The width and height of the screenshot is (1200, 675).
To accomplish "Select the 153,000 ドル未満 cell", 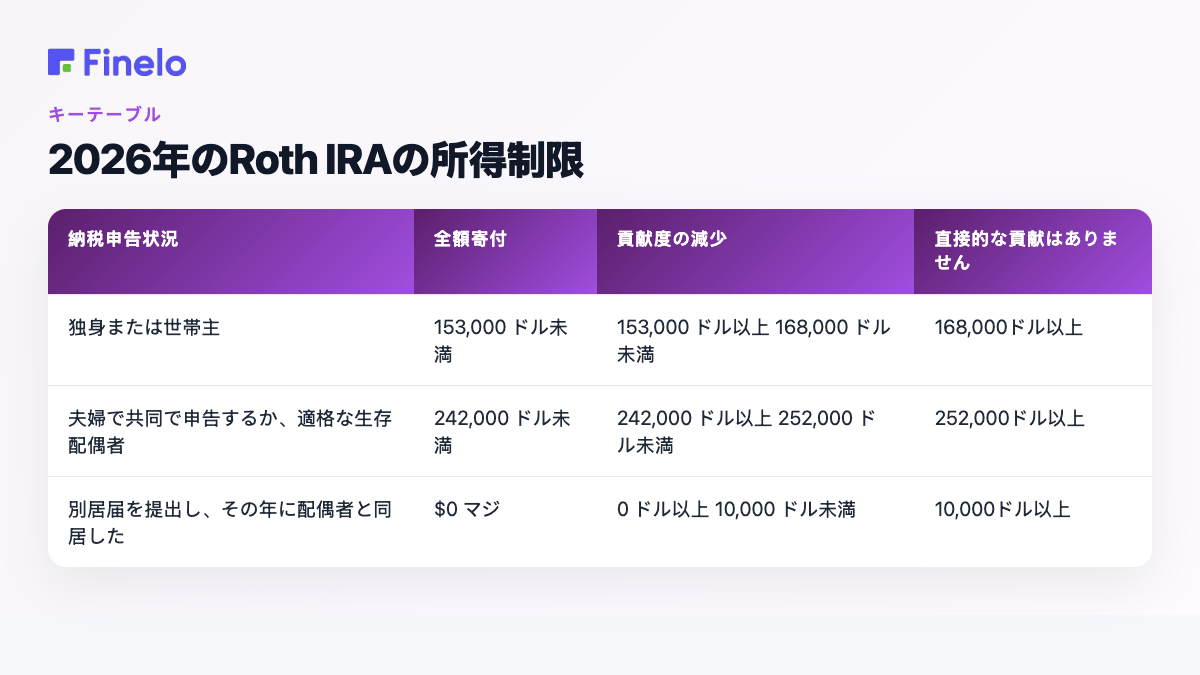I will [x=503, y=340].
